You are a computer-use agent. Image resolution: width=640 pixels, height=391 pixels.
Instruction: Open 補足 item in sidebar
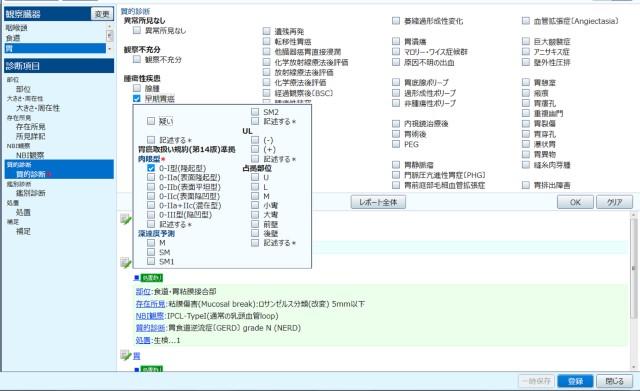click(23, 231)
